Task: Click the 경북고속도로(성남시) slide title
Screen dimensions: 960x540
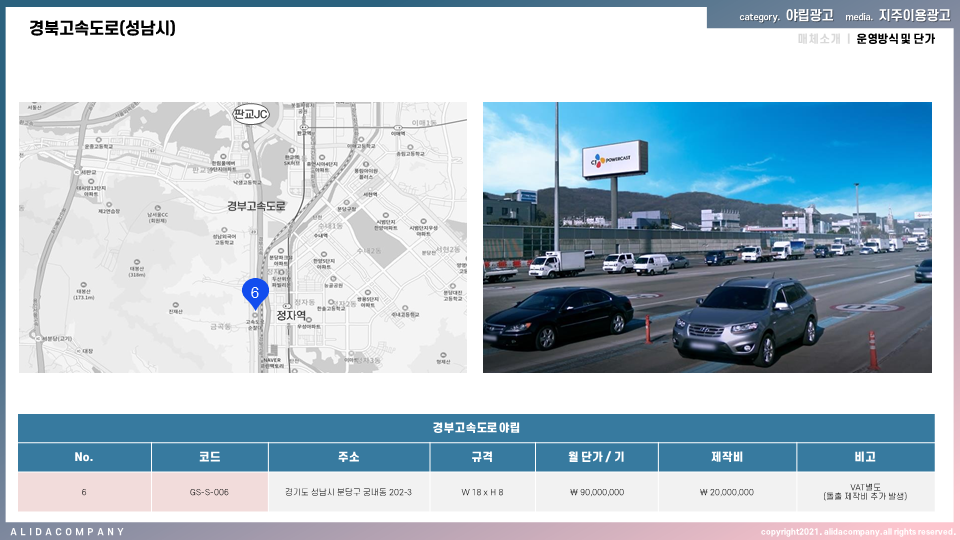Action: pos(103,28)
